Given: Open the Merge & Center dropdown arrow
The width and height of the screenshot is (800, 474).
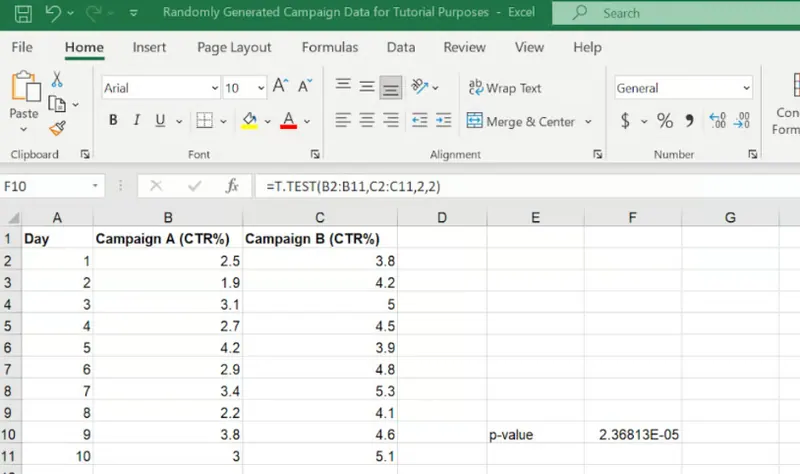Looking at the screenshot, I should pos(589,121).
